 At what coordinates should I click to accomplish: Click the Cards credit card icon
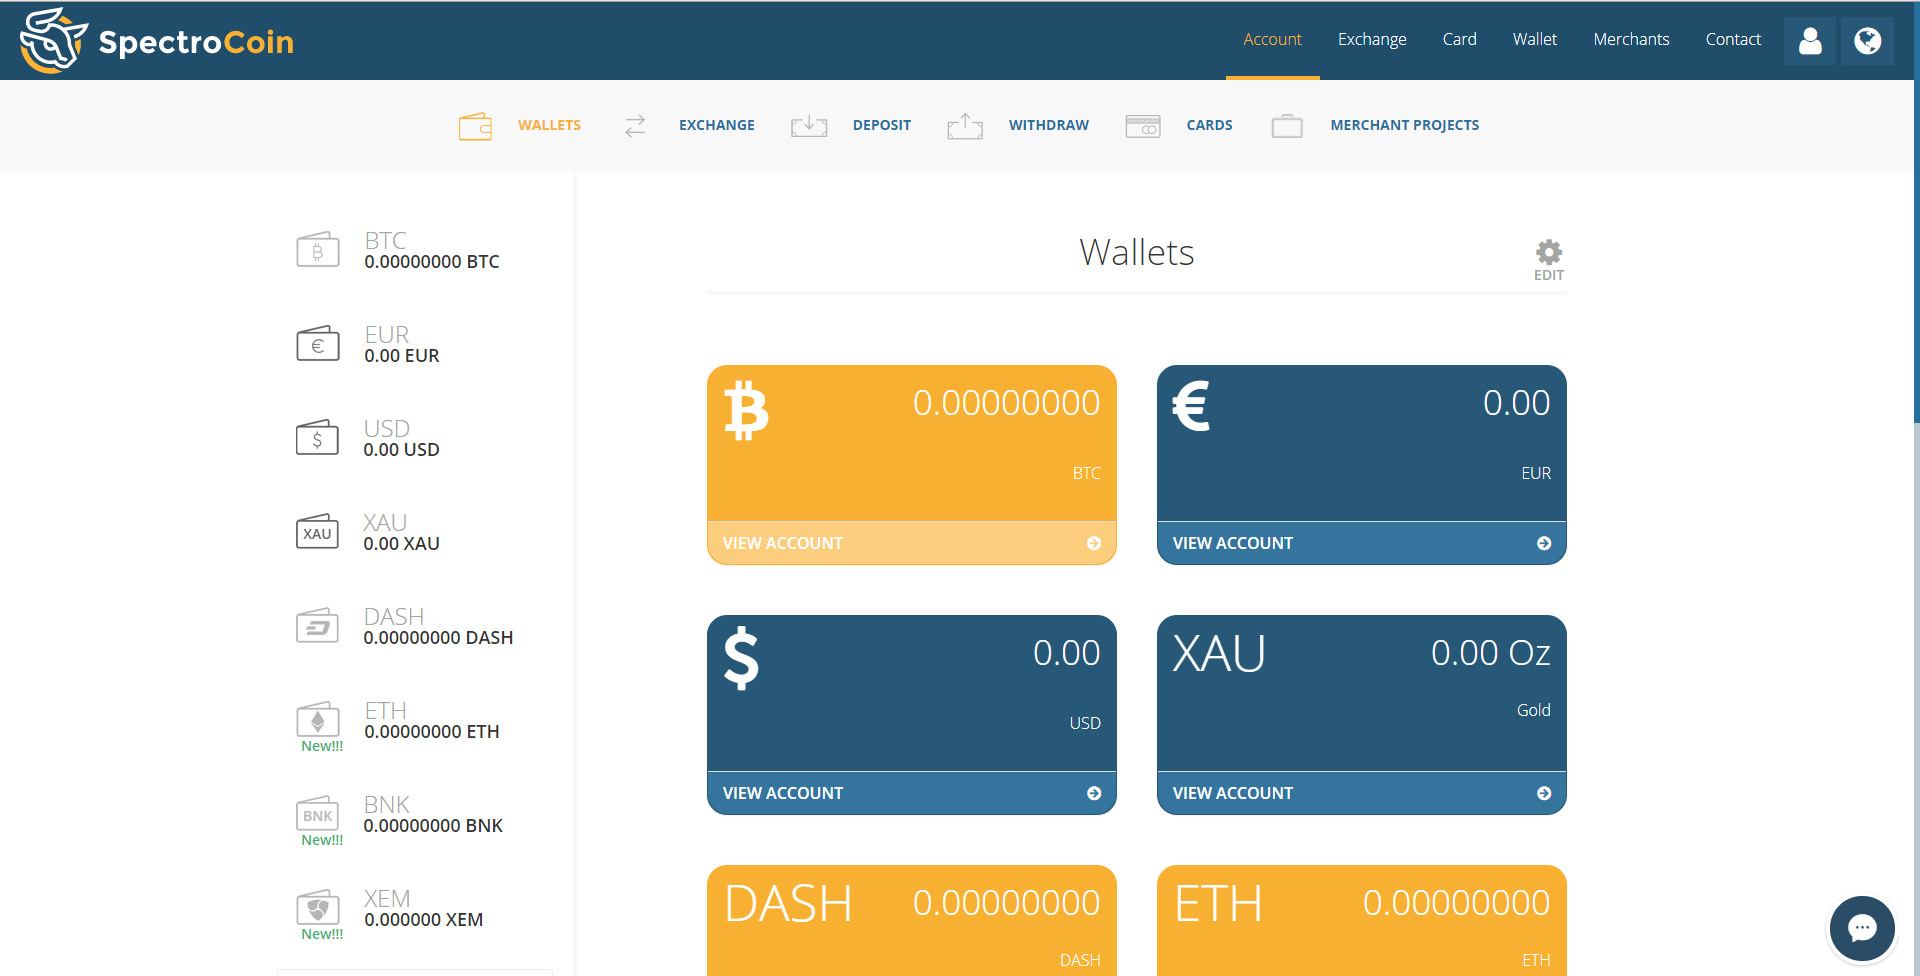tap(1143, 126)
